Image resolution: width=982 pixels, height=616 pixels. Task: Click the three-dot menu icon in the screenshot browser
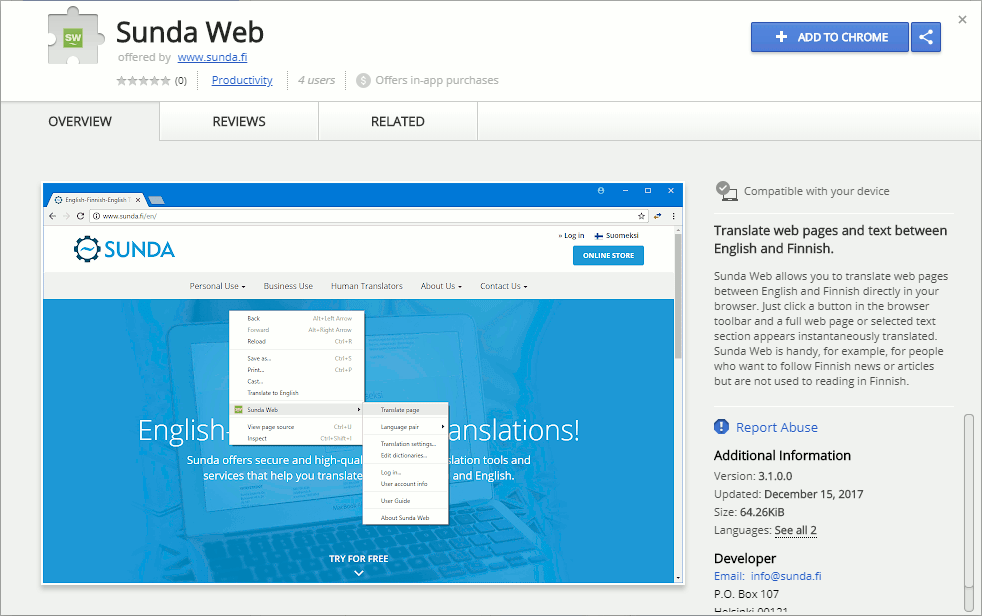pos(674,216)
